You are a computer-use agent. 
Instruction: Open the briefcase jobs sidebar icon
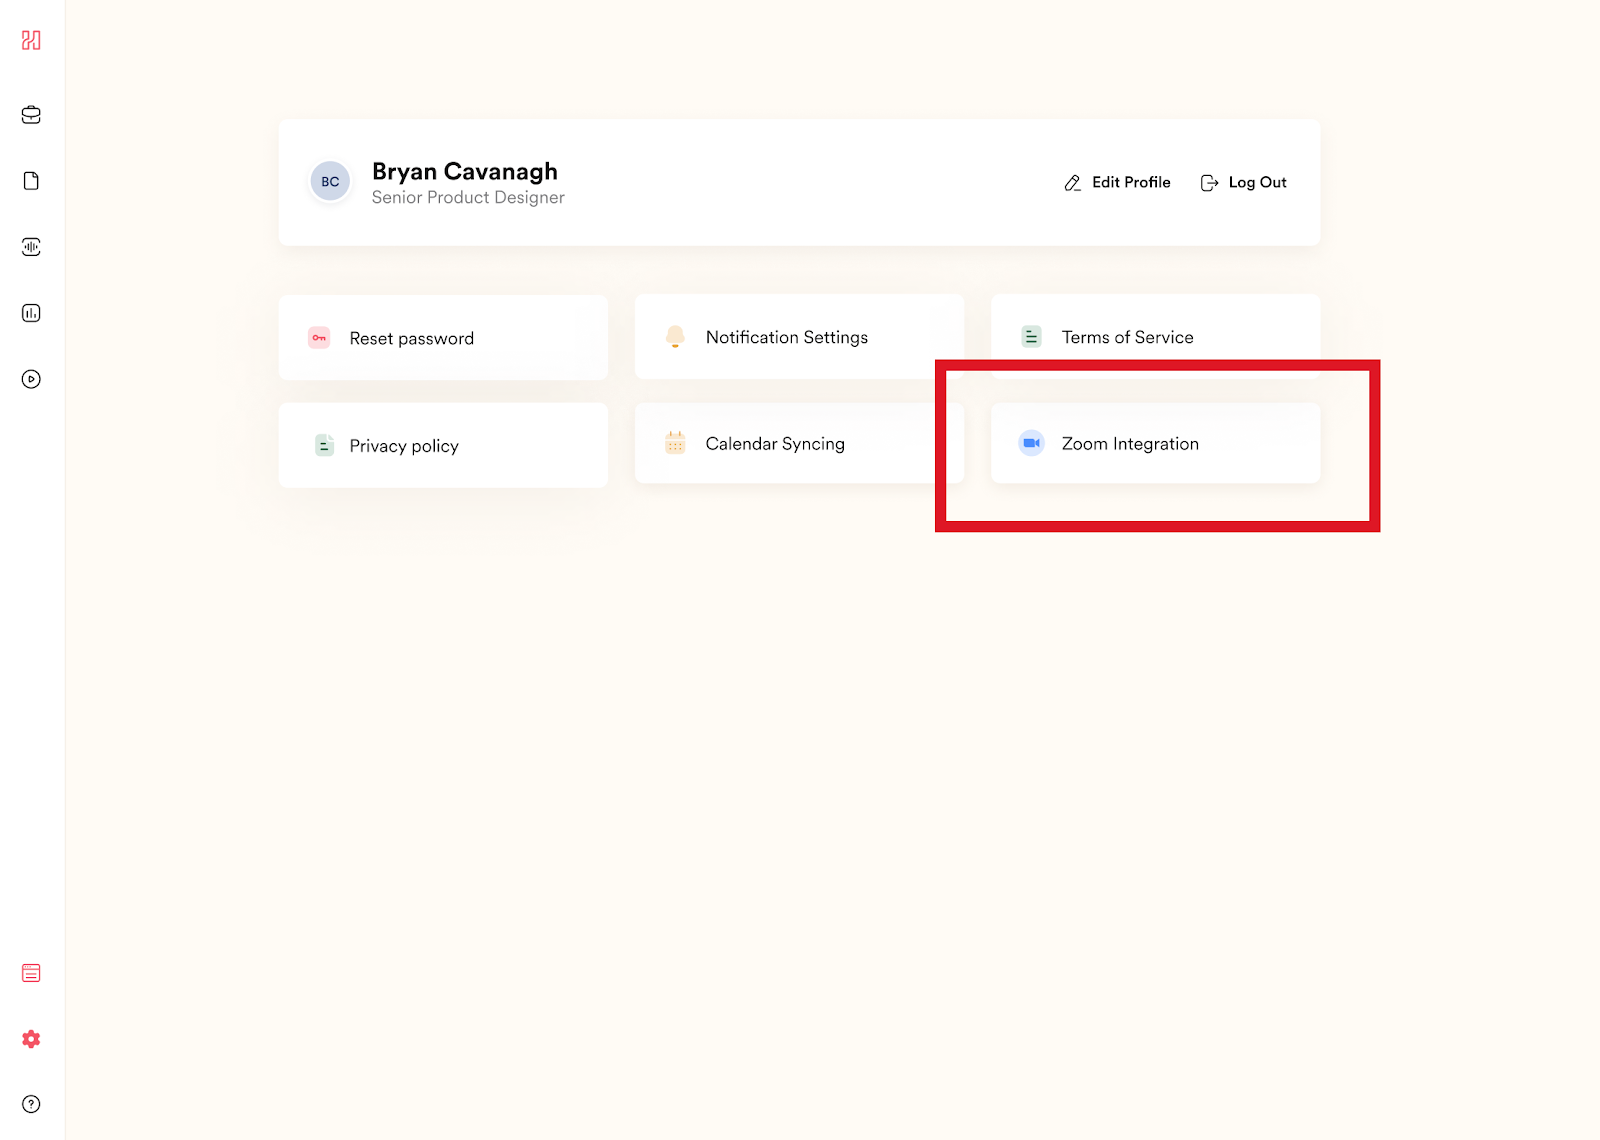click(x=31, y=115)
